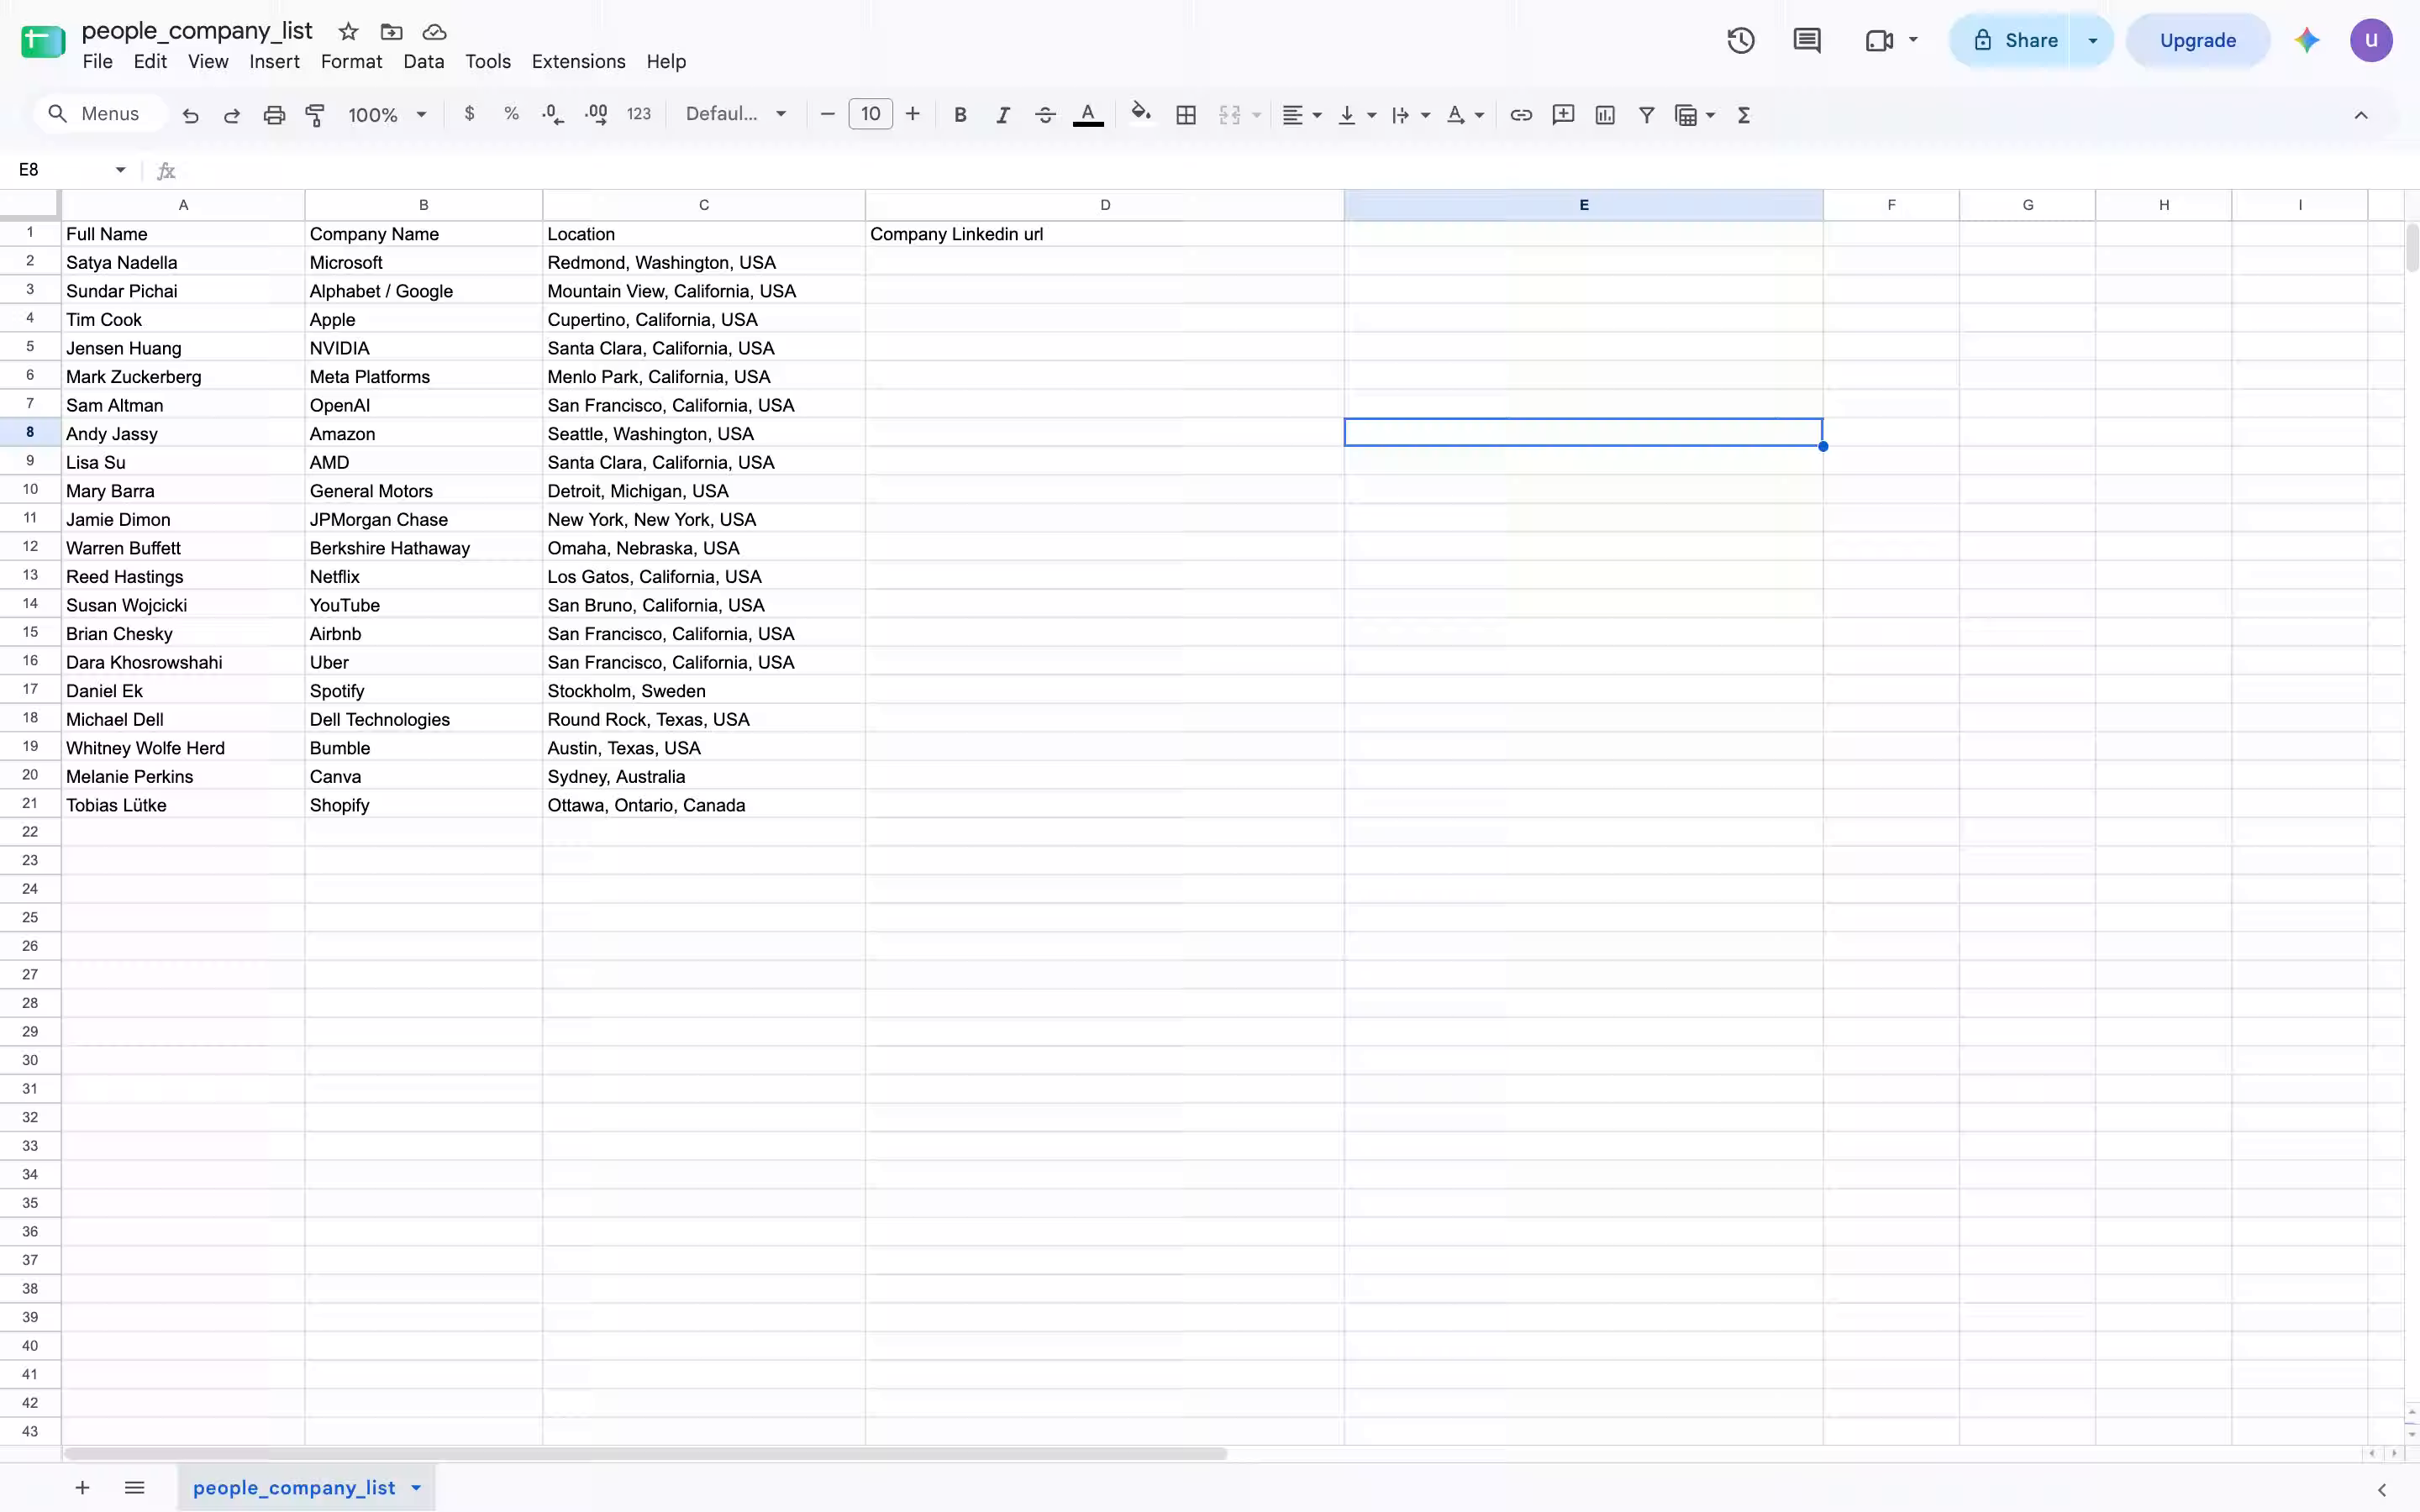The image size is (2420, 1512).
Task: Open comments panel icon
Action: 1807,41
